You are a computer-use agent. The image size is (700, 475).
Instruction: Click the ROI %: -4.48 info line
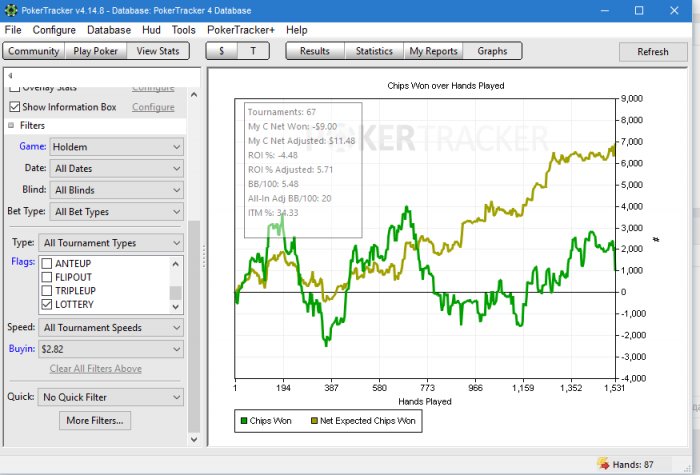[x=273, y=155]
